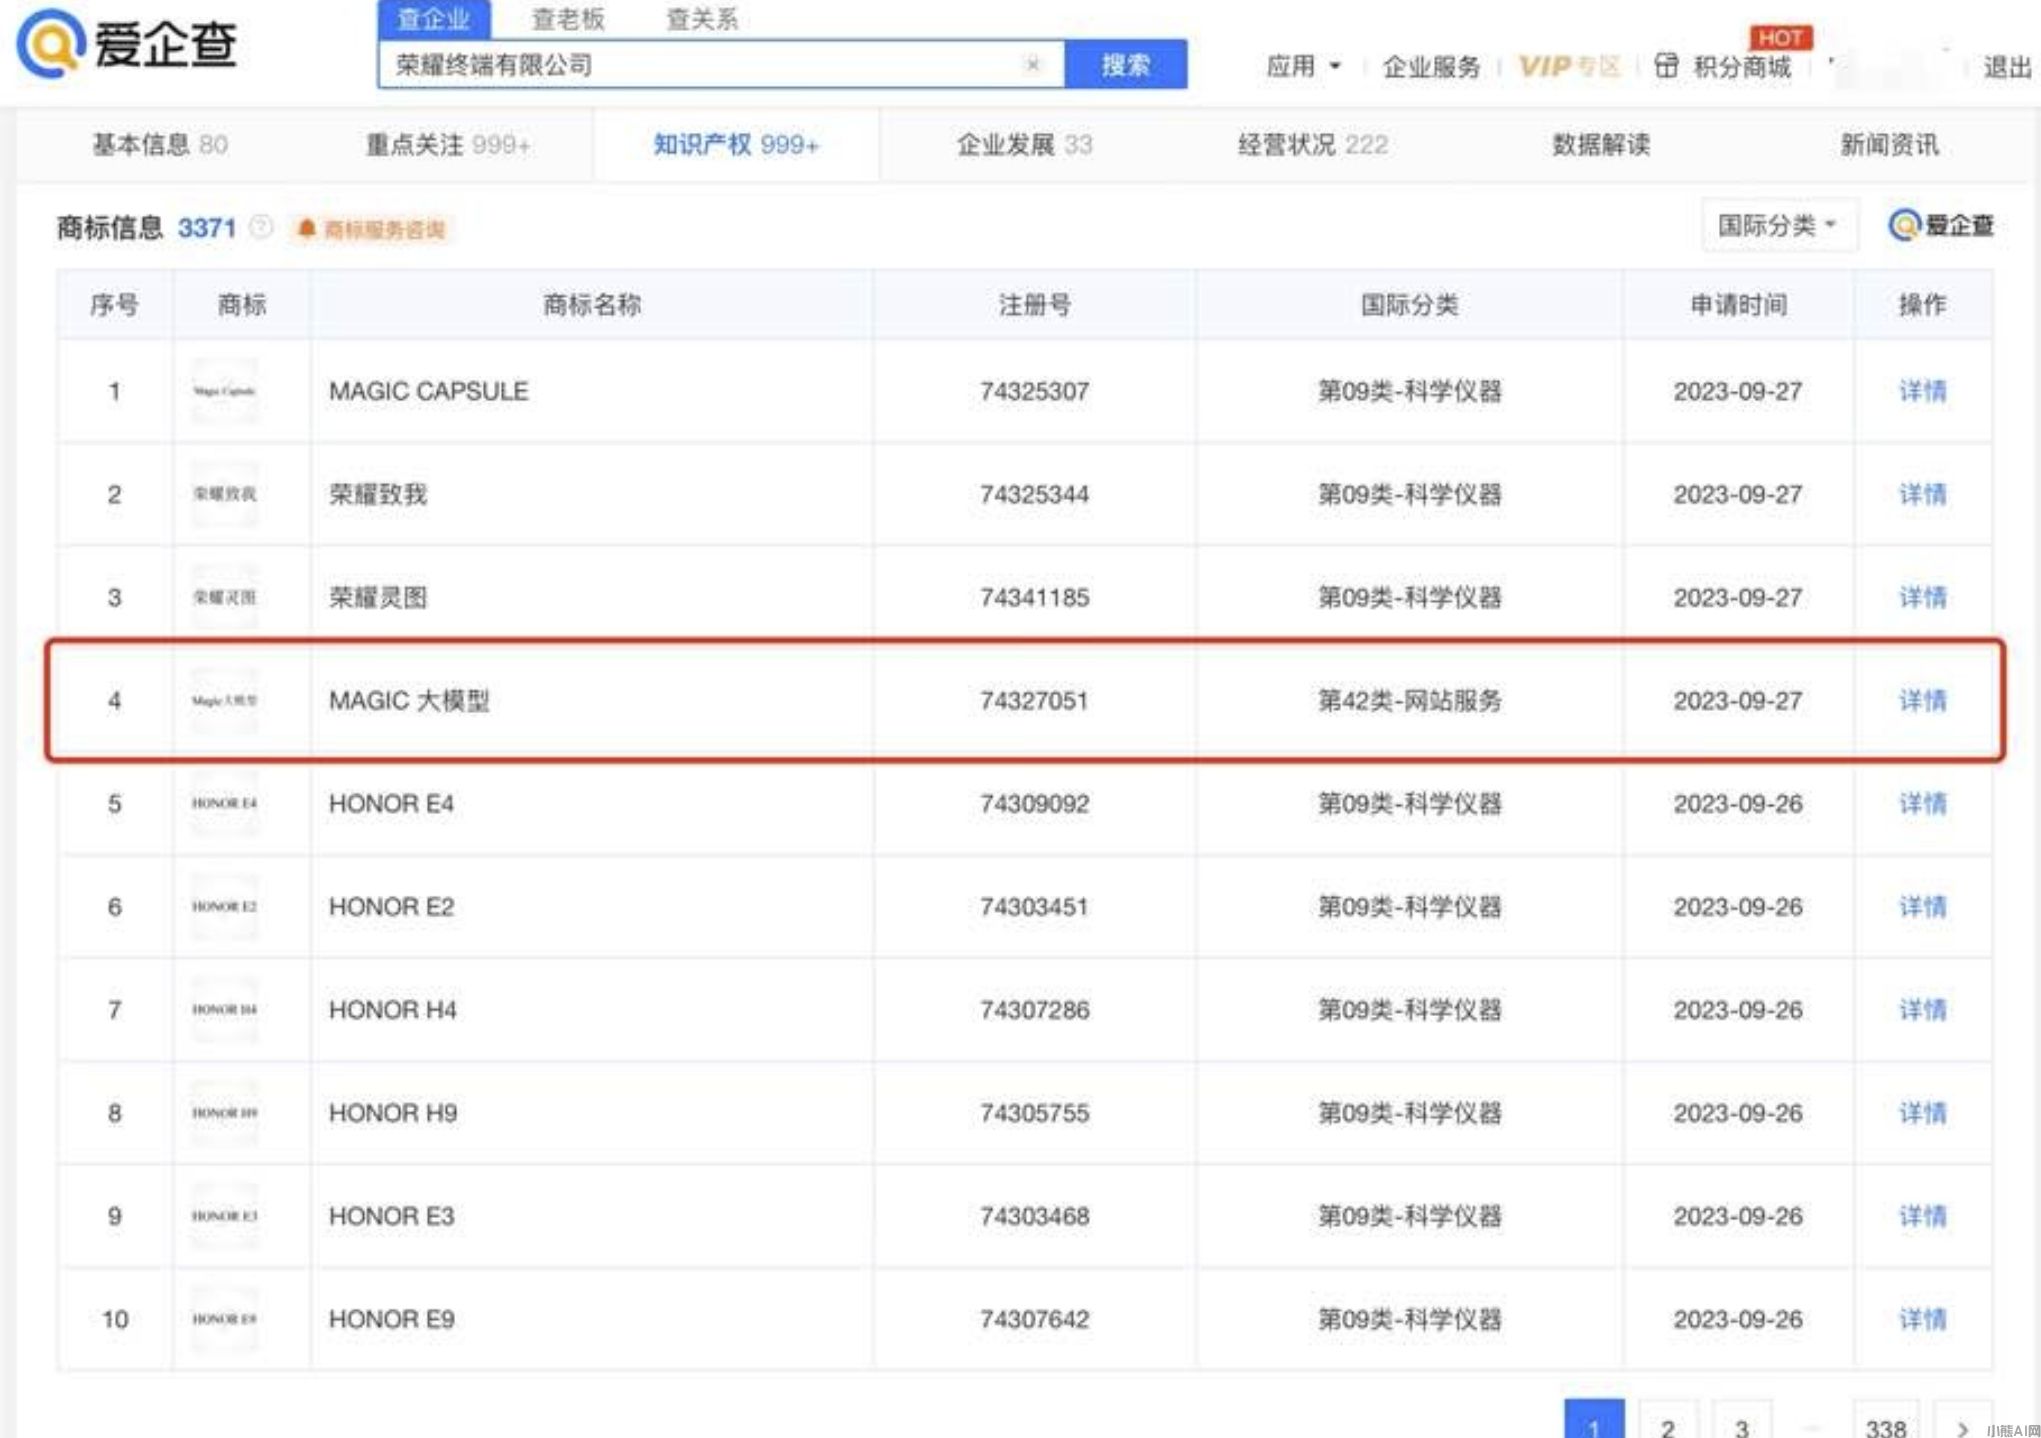The width and height of the screenshot is (2041, 1438).
Task: Click the blue 搜索 button
Action: (x=1126, y=65)
